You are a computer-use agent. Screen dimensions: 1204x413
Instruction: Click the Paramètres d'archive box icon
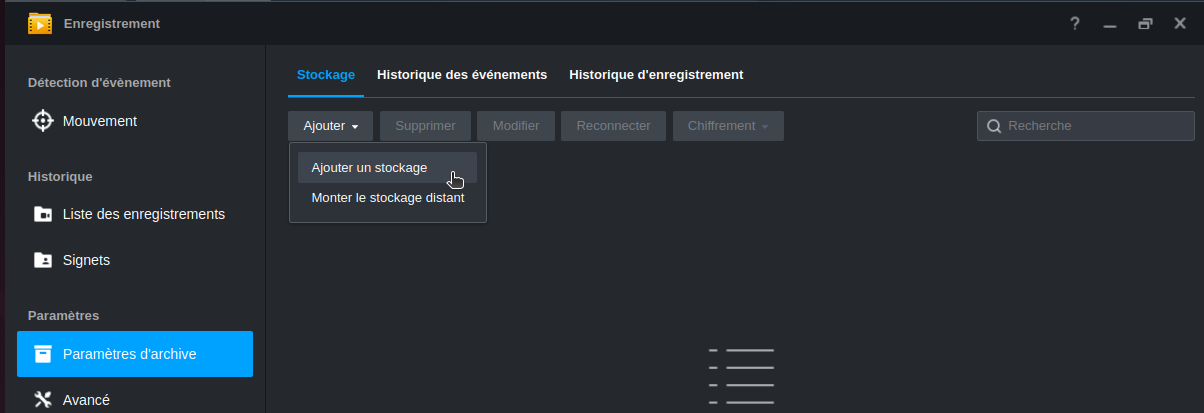[x=42, y=354]
